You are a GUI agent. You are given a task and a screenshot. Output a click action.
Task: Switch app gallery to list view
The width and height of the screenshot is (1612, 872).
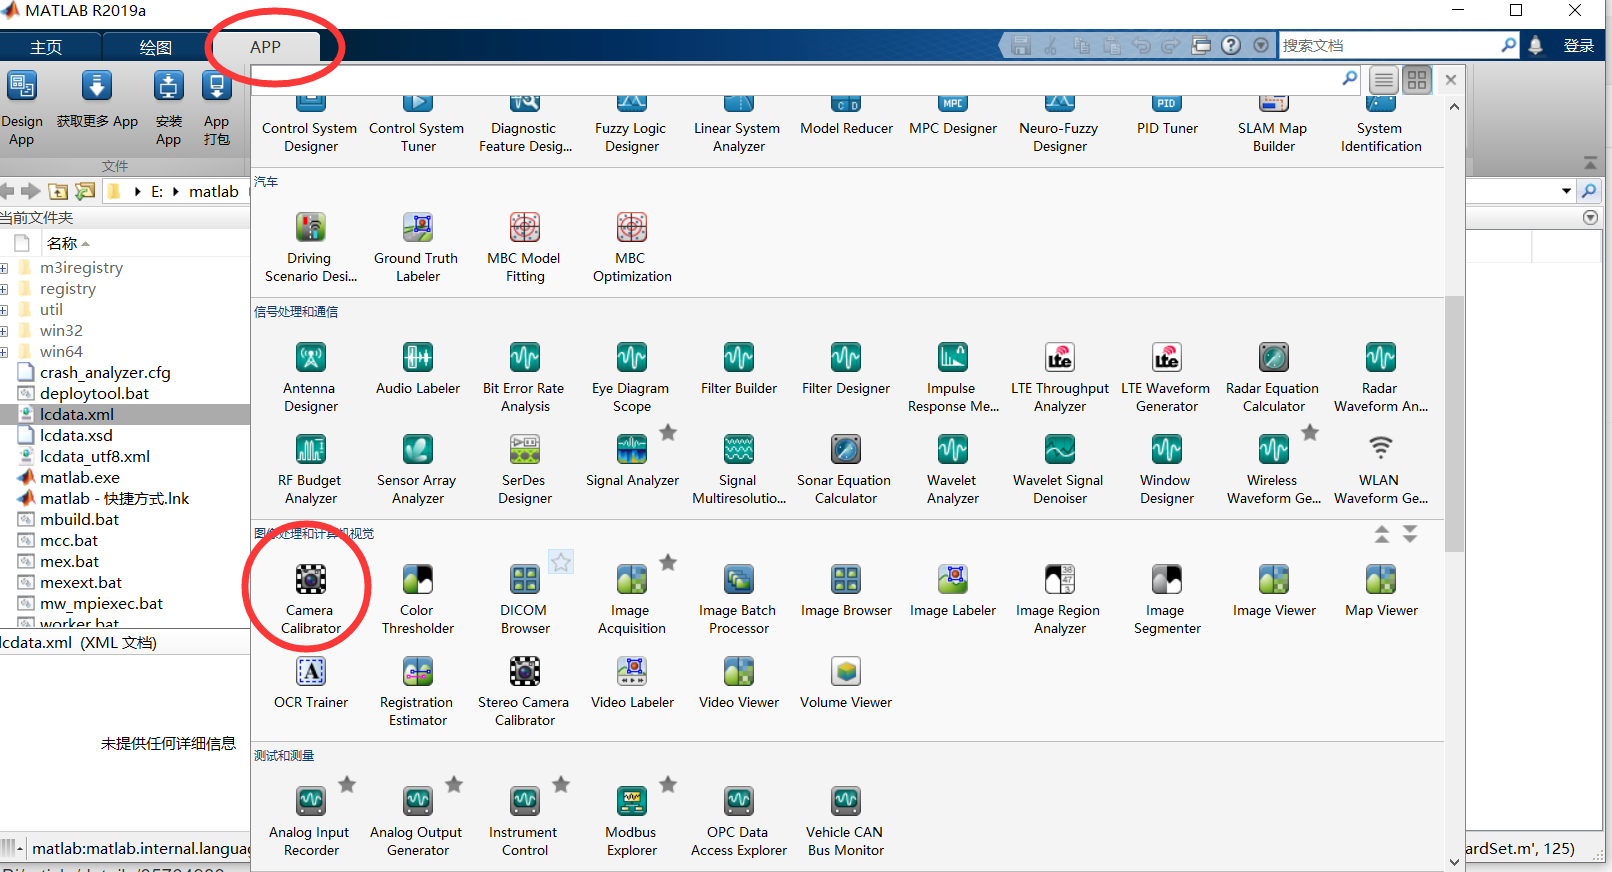pos(1384,80)
